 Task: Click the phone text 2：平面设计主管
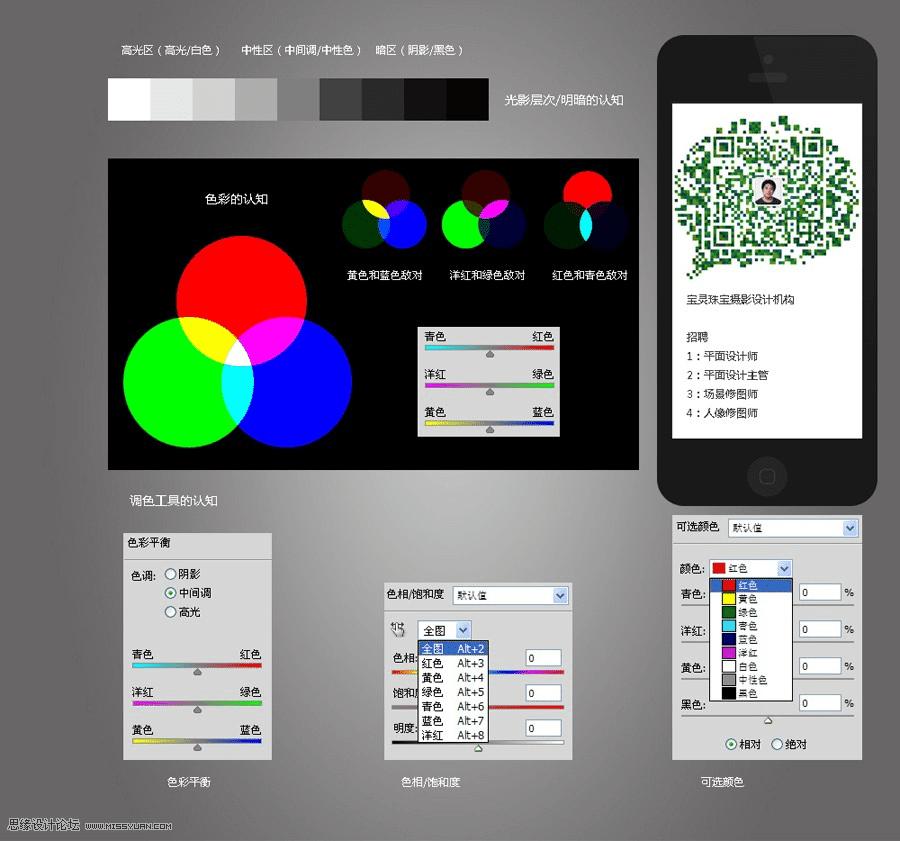click(727, 375)
